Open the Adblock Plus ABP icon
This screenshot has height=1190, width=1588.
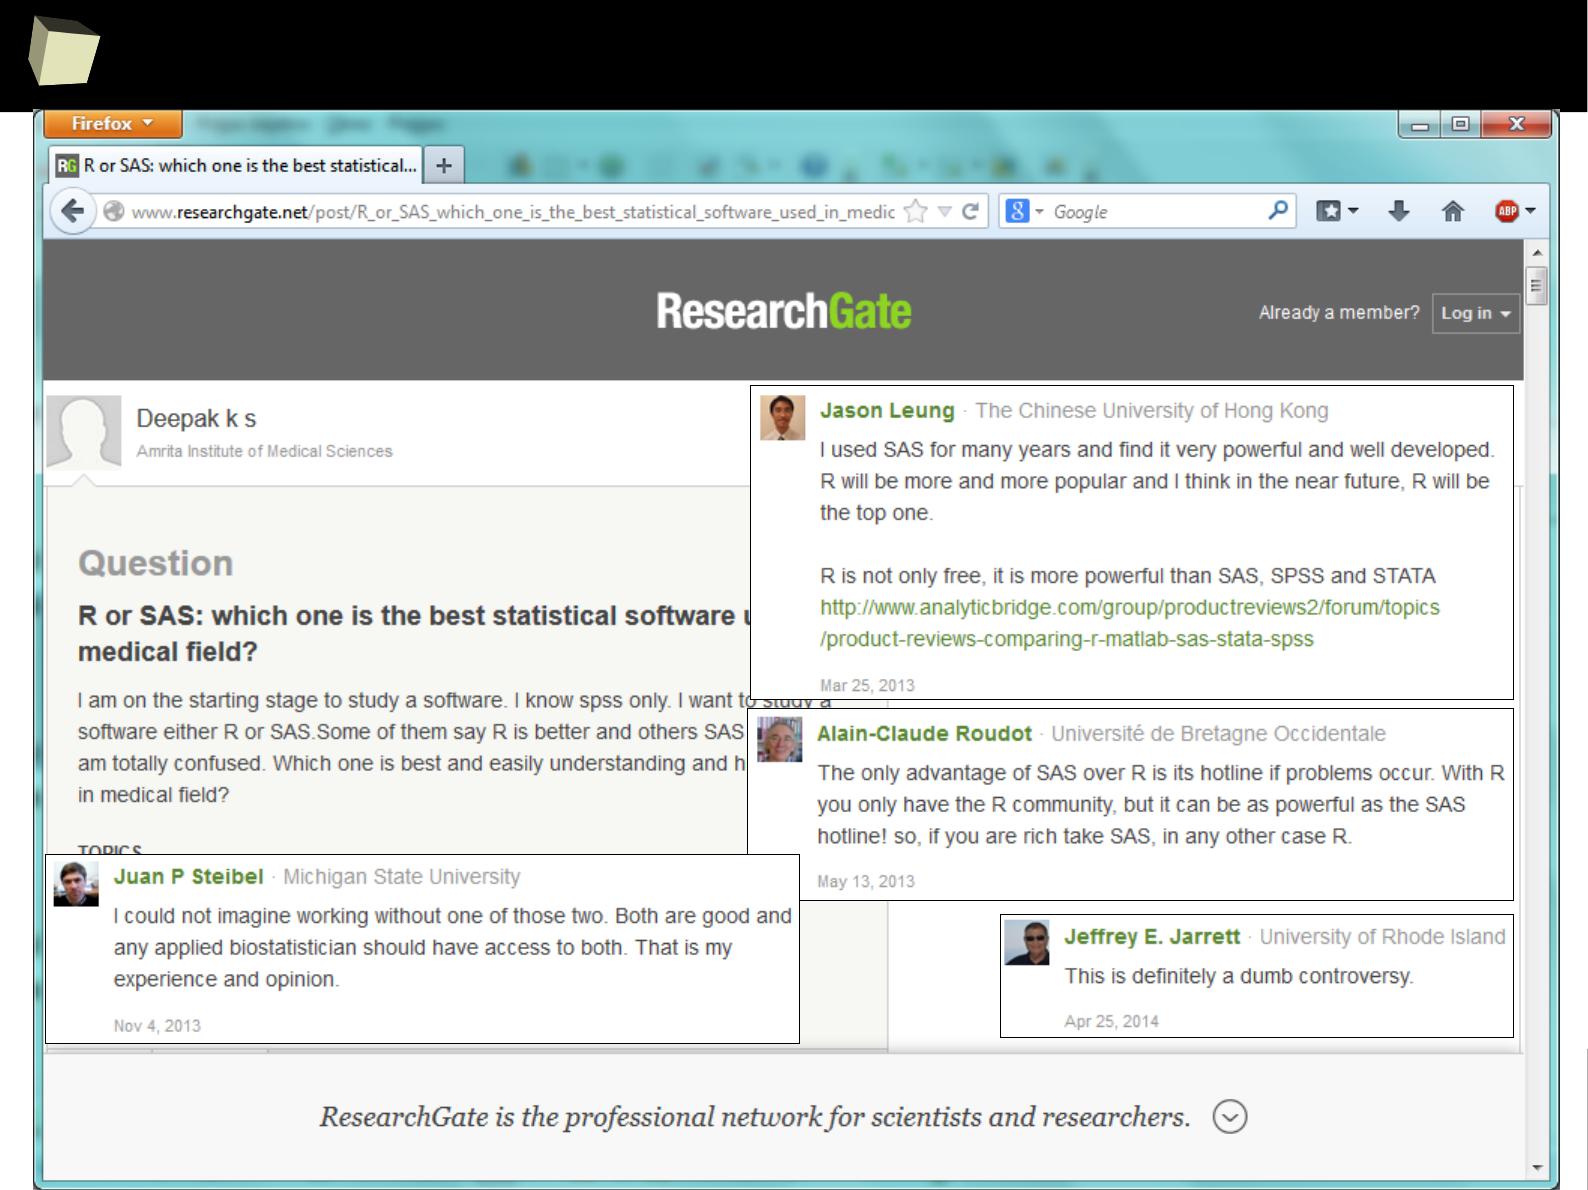(1507, 211)
